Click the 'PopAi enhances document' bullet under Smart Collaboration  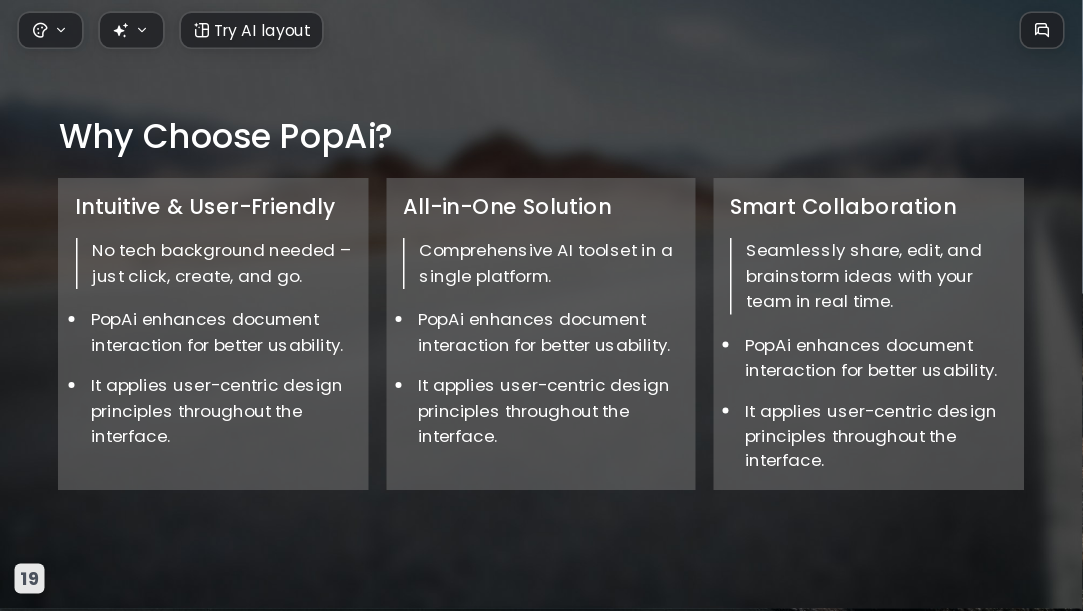tap(871, 358)
